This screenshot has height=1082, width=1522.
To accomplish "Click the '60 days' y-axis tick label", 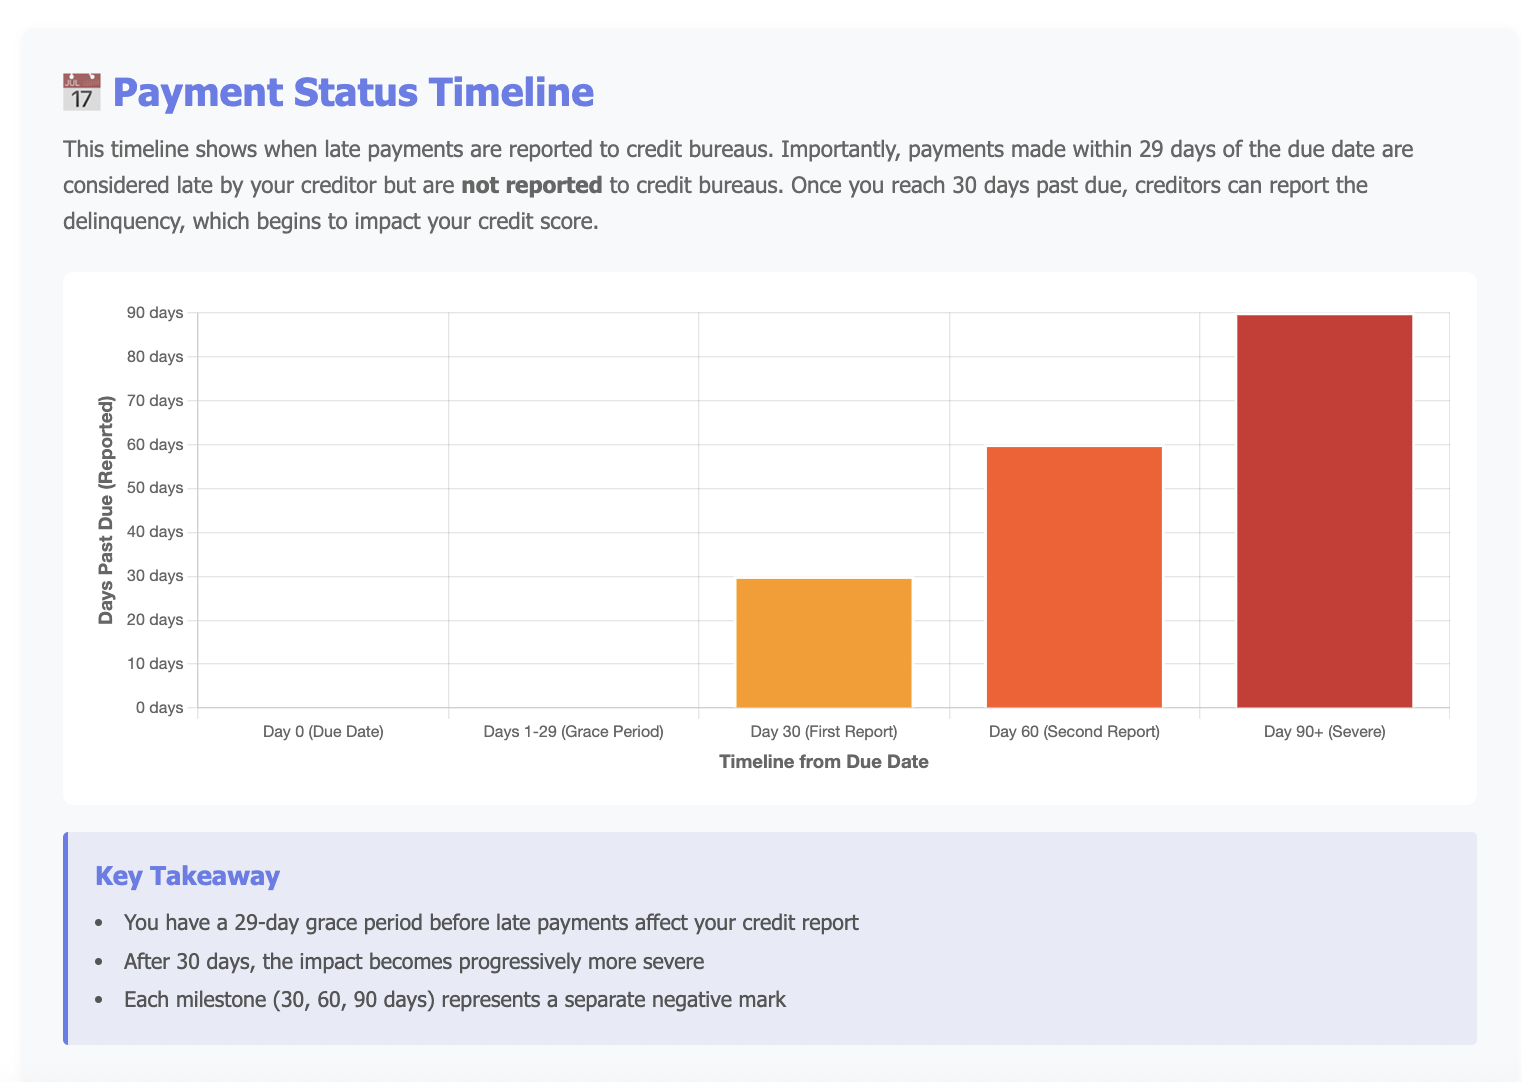I will [x=155, y=445].
